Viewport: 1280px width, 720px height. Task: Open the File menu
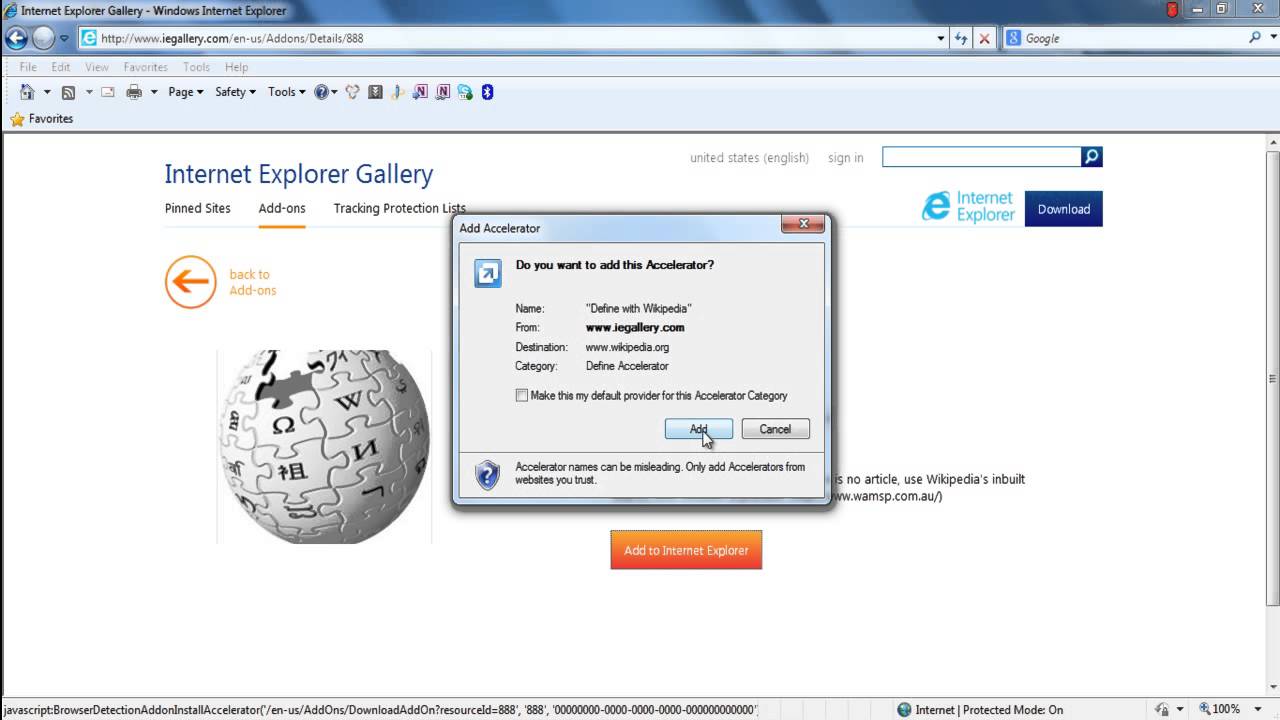point(28,67)
